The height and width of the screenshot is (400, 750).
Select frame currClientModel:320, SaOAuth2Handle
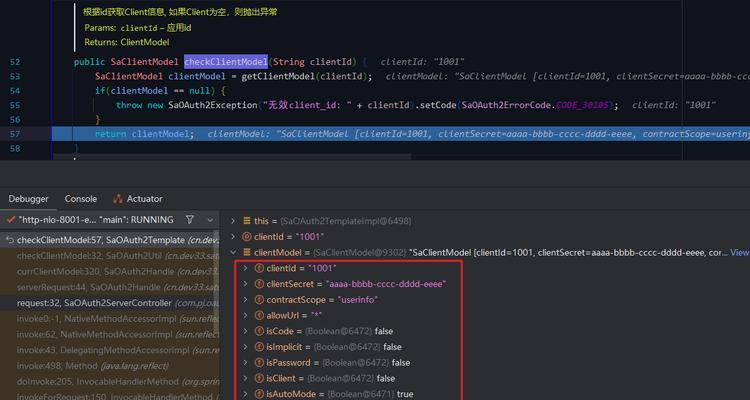click(110, 271)
